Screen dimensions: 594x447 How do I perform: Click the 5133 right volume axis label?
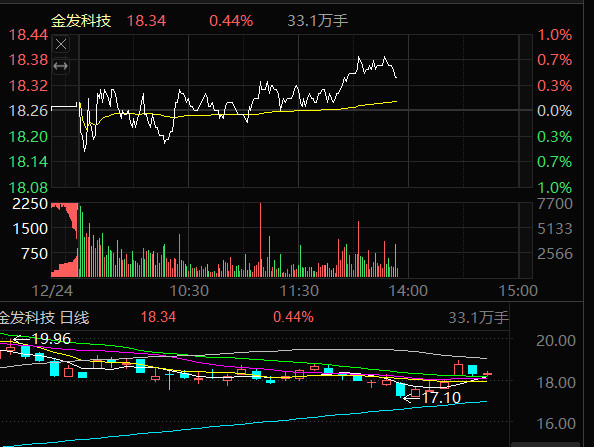tap(555, 229)
